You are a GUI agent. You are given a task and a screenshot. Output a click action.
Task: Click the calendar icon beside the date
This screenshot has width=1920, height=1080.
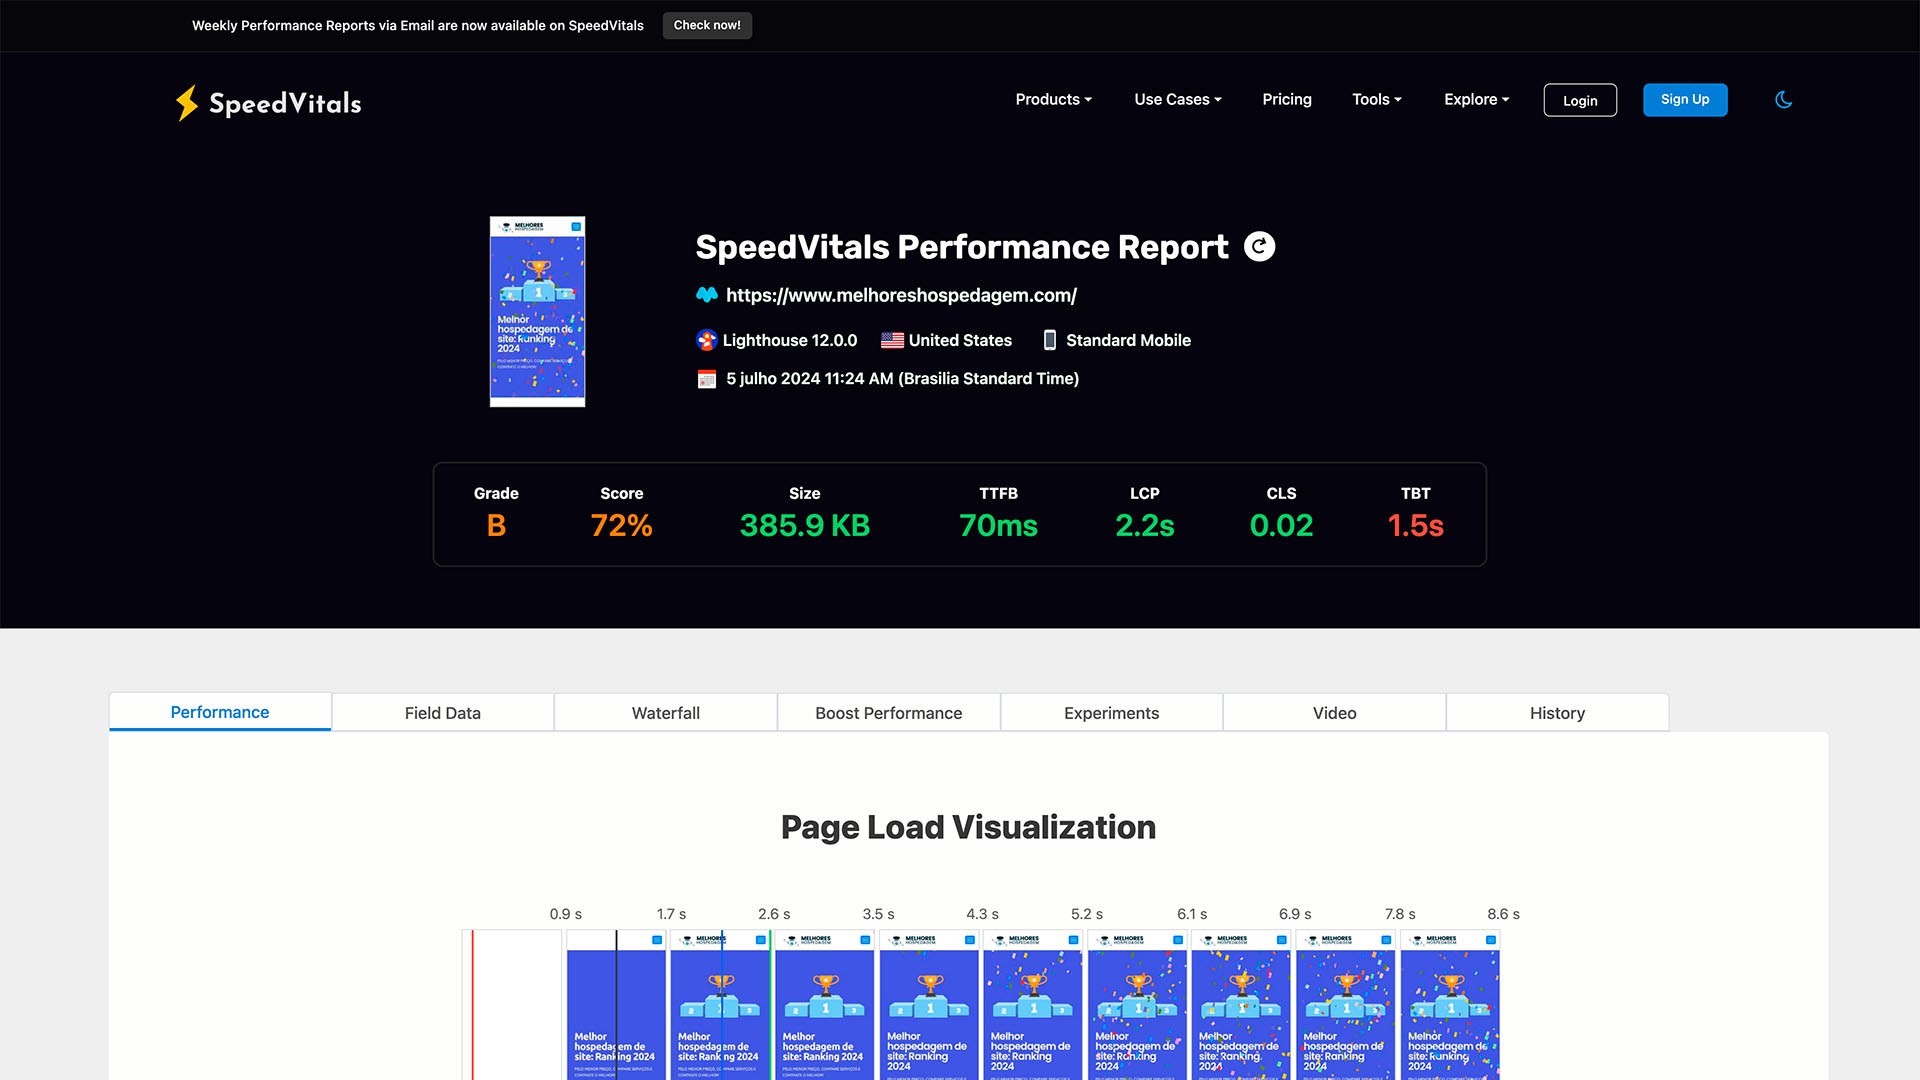(707, 379)
